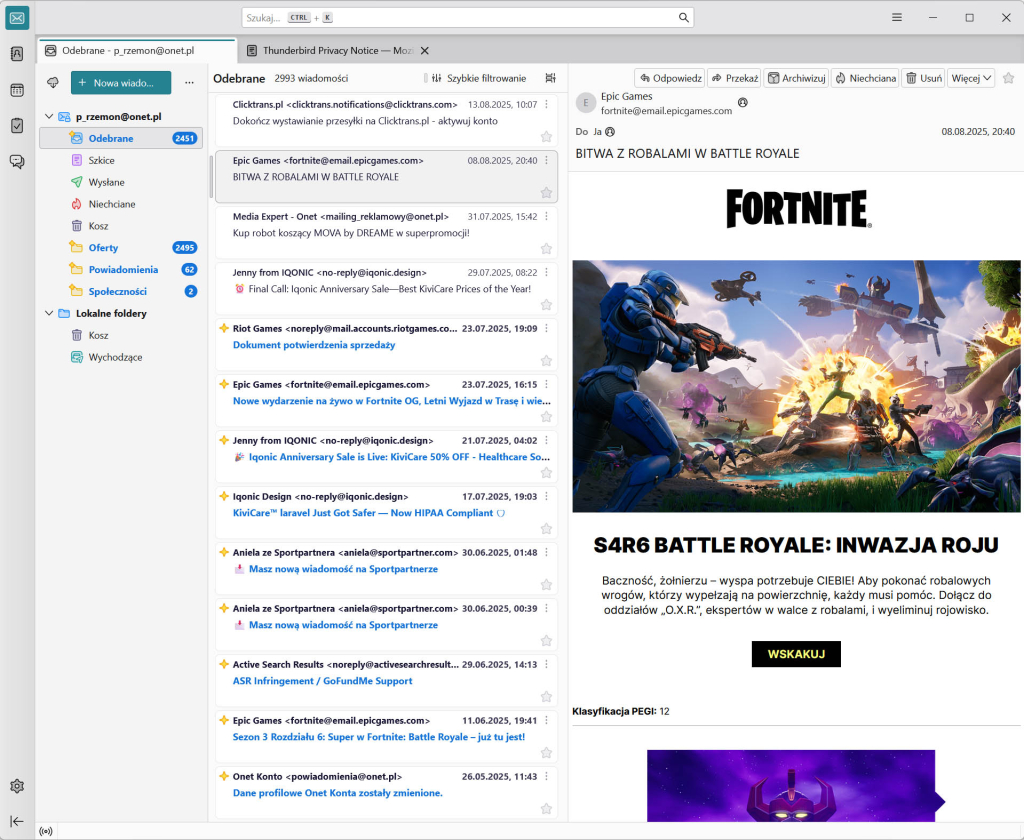Open the Chat space icon
1024x840 pixels.
pos(17,162)
